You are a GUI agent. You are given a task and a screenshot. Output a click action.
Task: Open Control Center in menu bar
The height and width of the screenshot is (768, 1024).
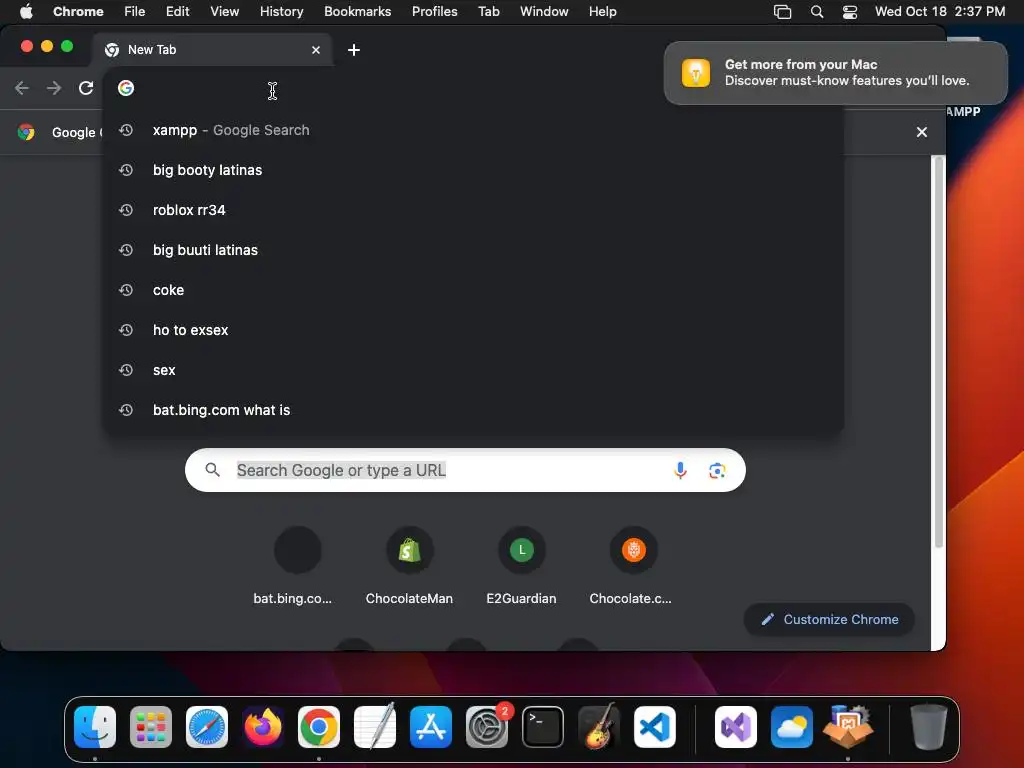[x=850, y=12]
